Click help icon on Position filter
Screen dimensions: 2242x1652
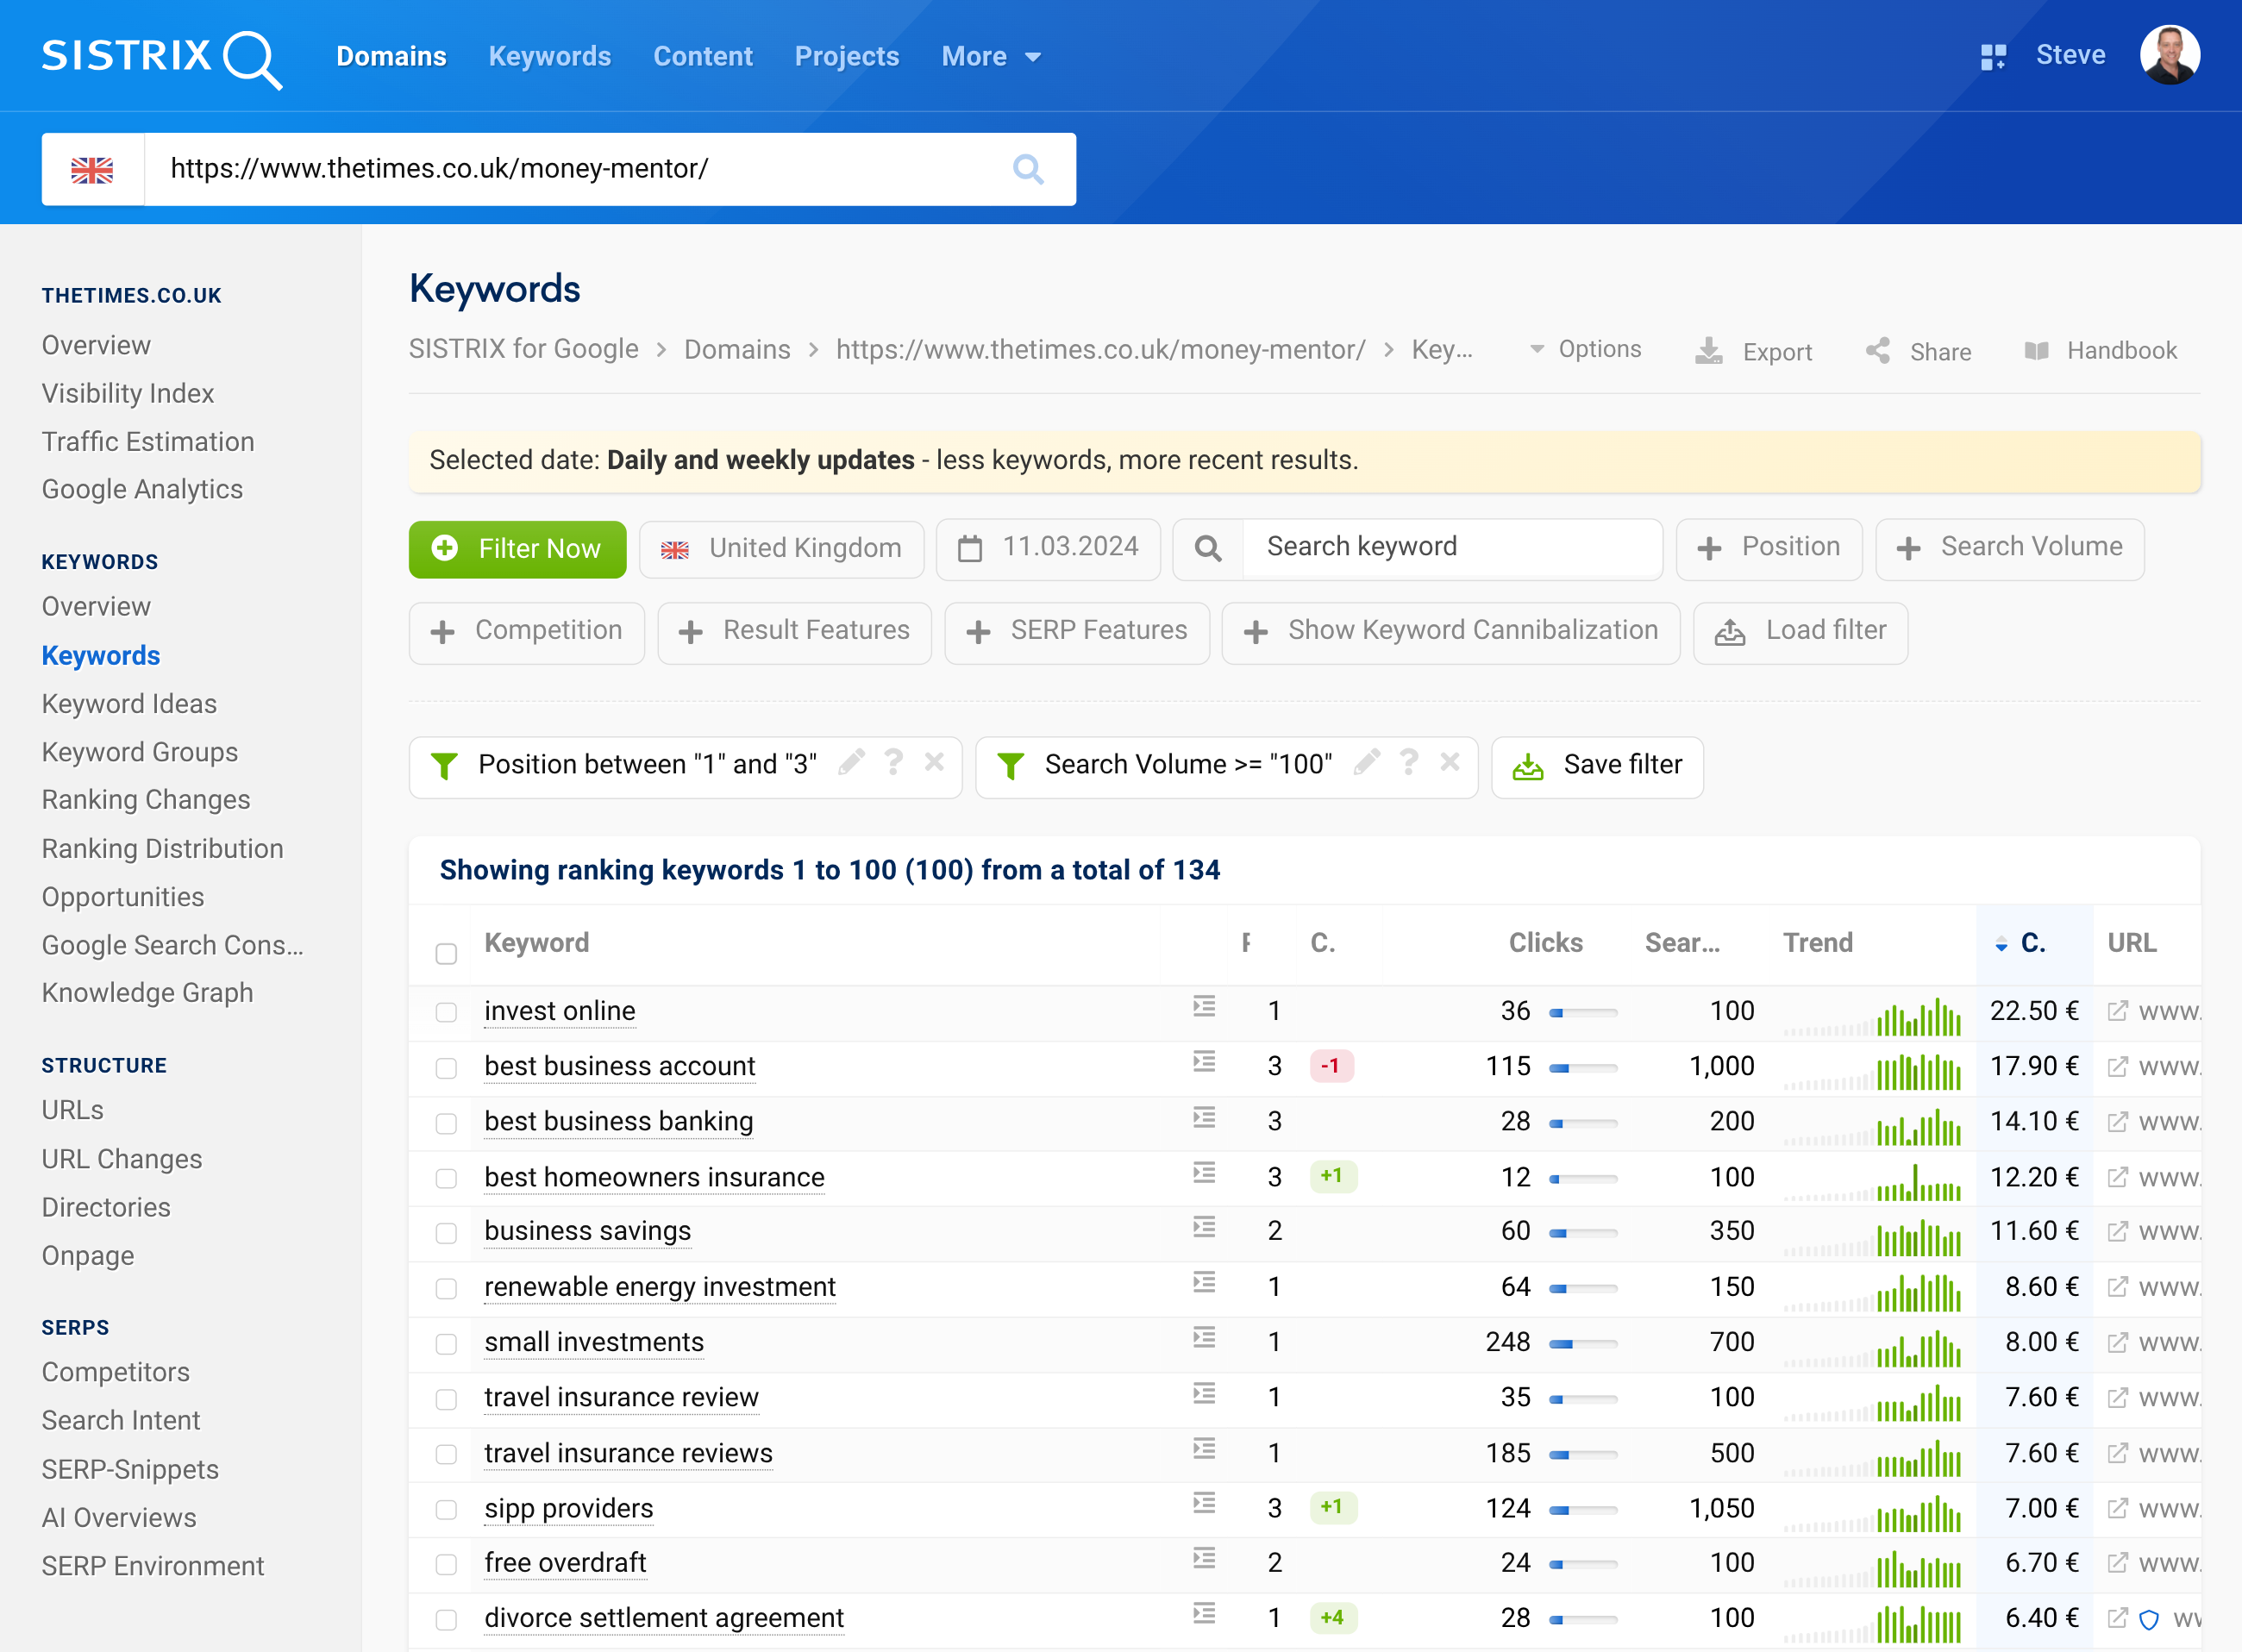(x=894, y=763)
